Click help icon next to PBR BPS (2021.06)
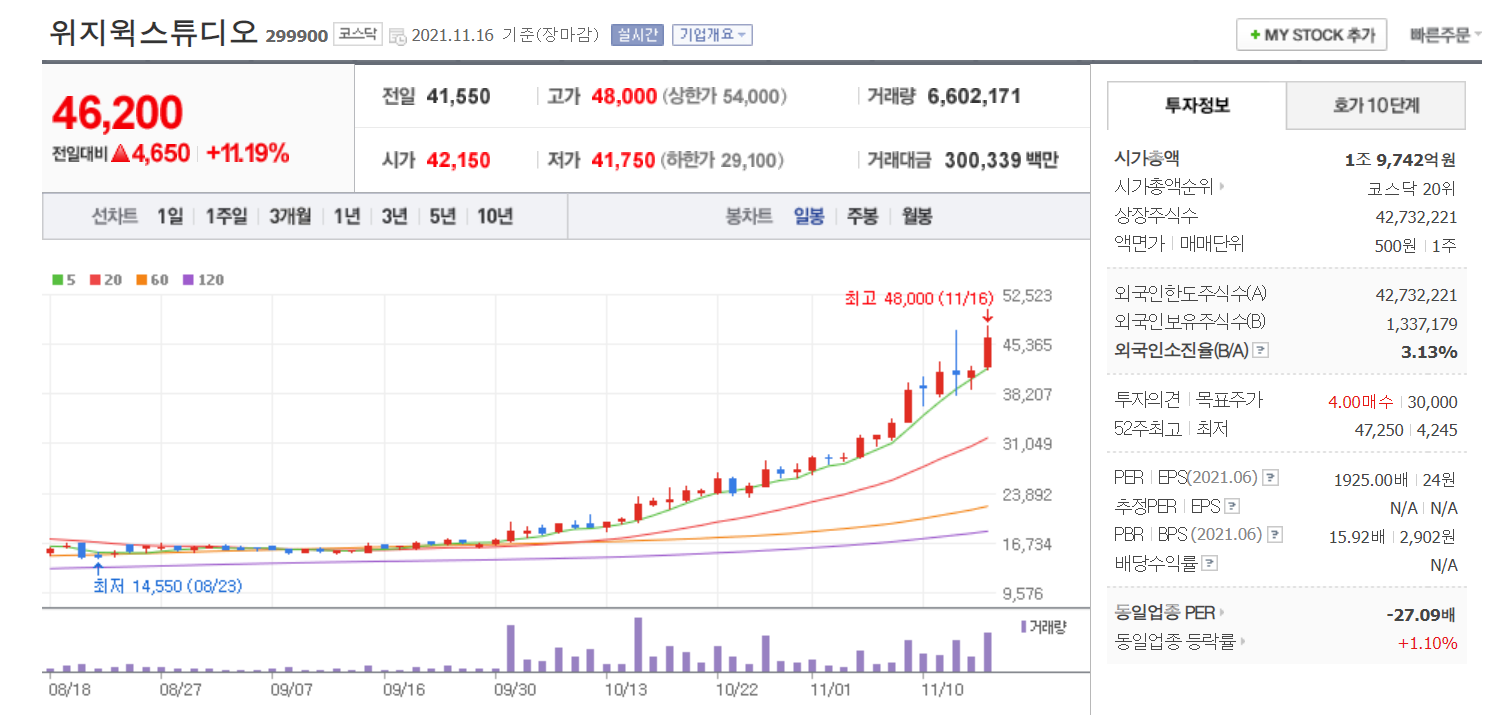This screenshot has height=715, width=1506. [x=1276, y=535]
